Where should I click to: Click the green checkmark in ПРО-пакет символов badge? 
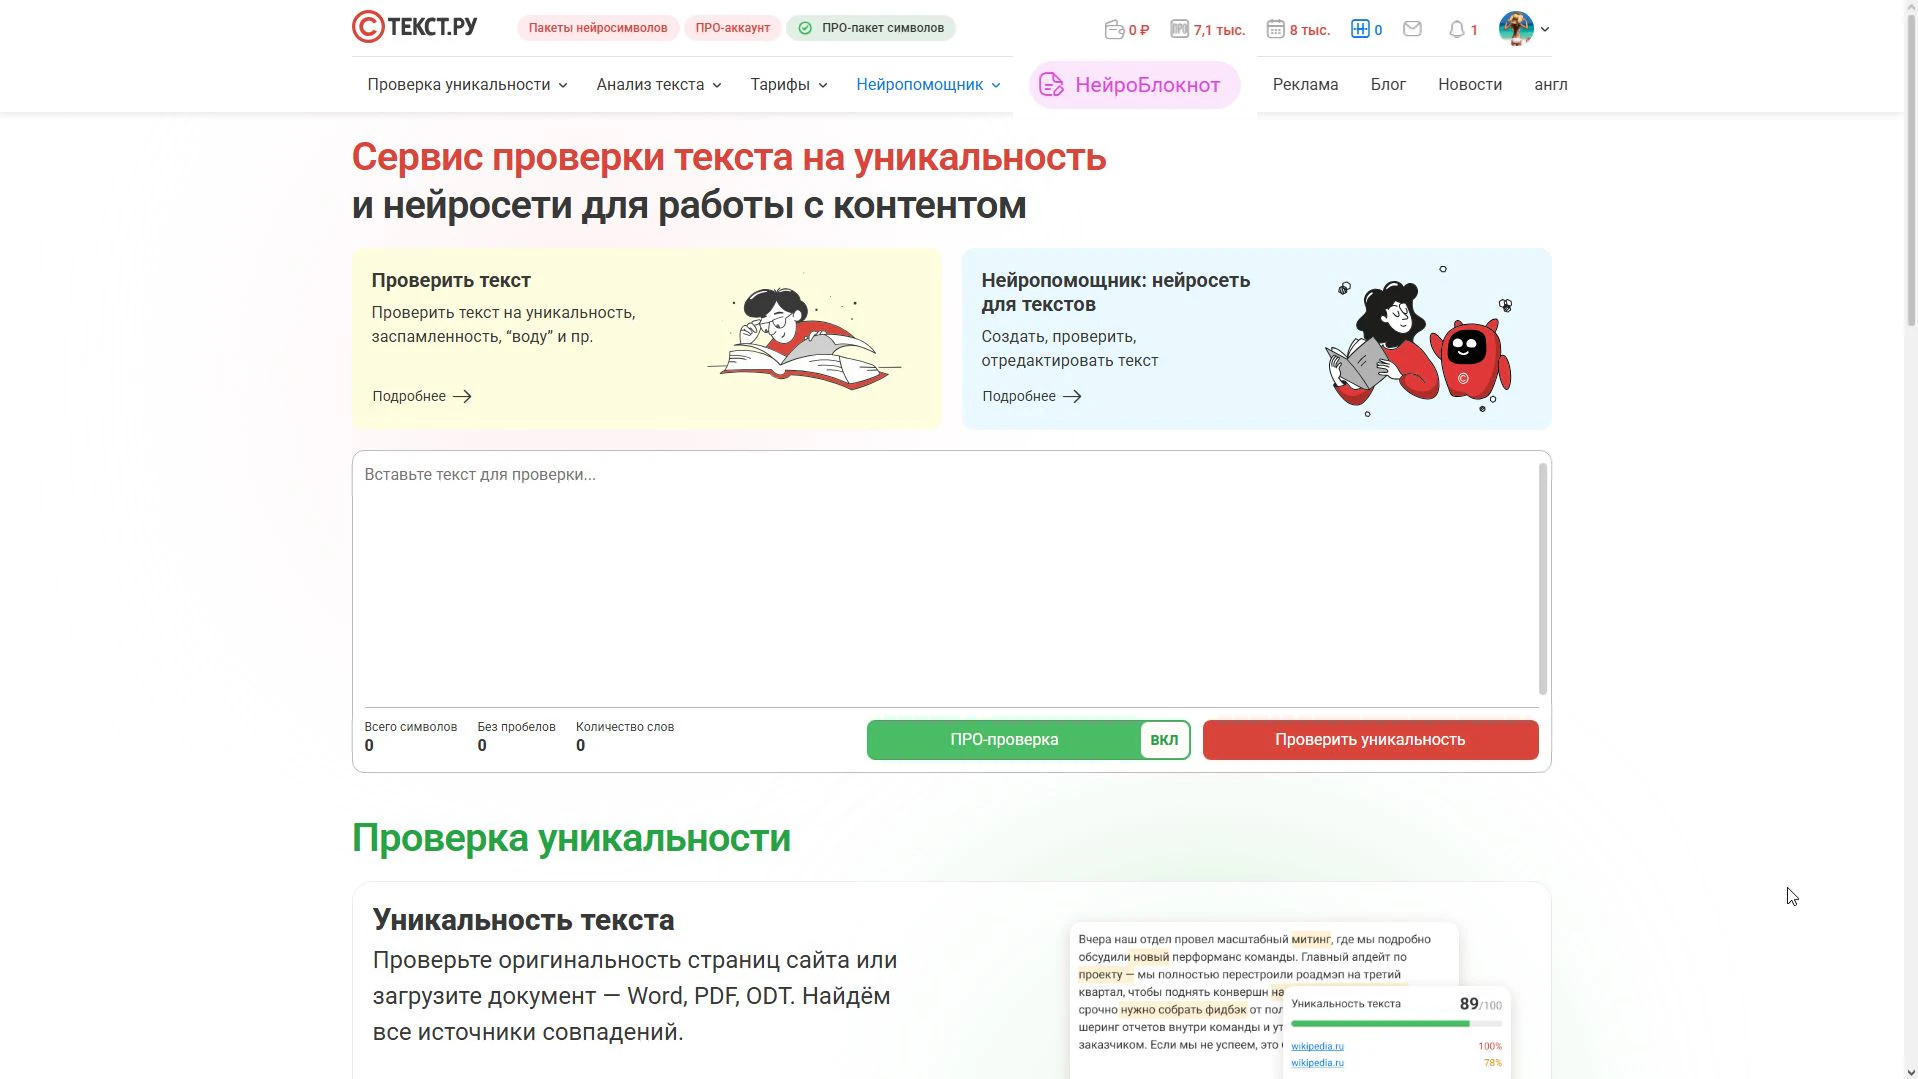click(x=805, y=28)
